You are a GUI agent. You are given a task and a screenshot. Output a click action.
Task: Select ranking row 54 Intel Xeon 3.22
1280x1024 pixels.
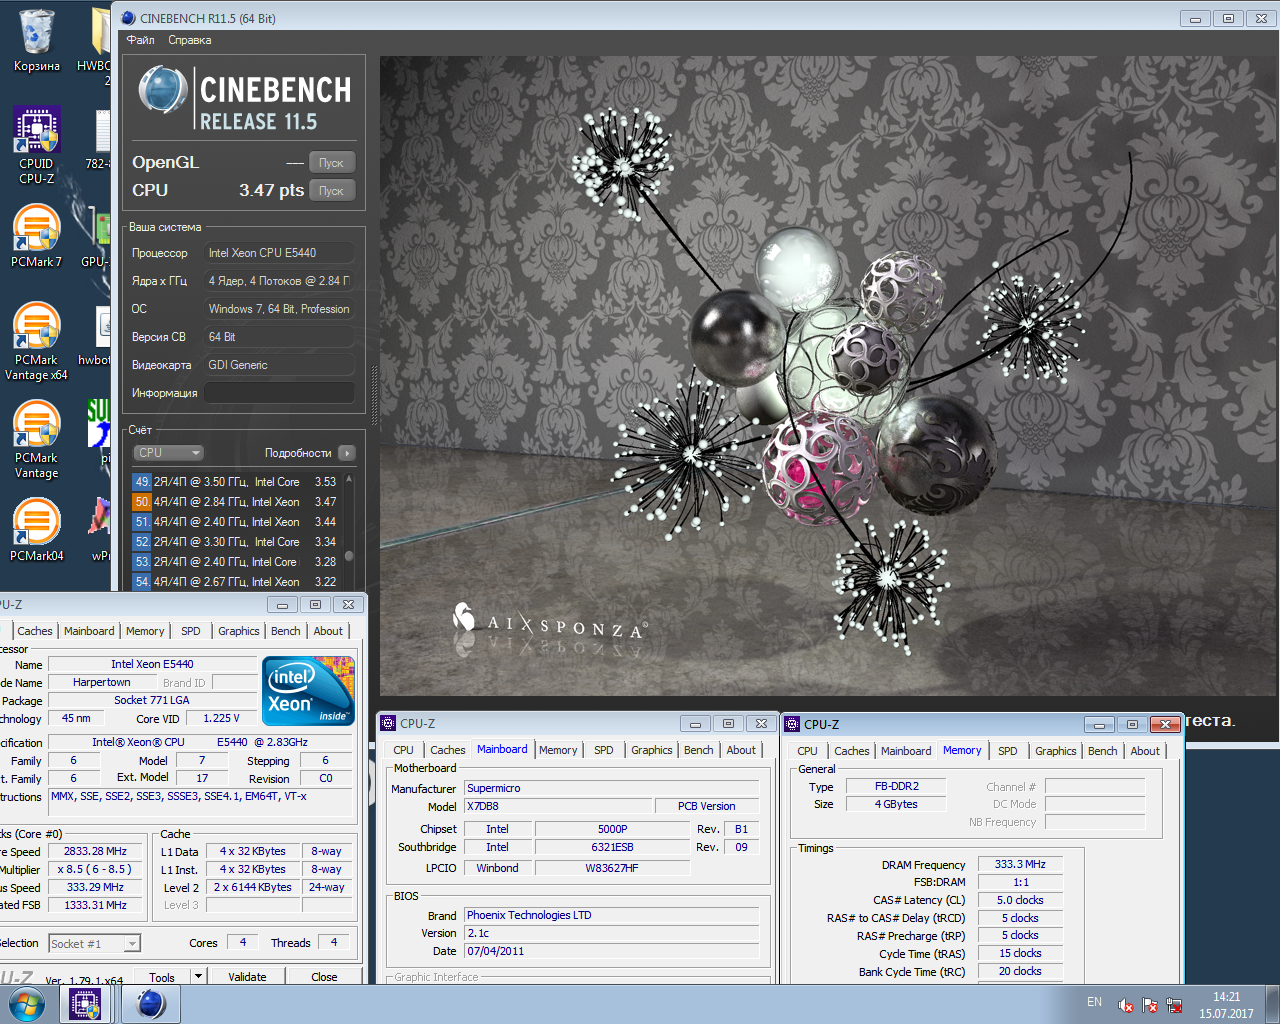click(236, 582)
